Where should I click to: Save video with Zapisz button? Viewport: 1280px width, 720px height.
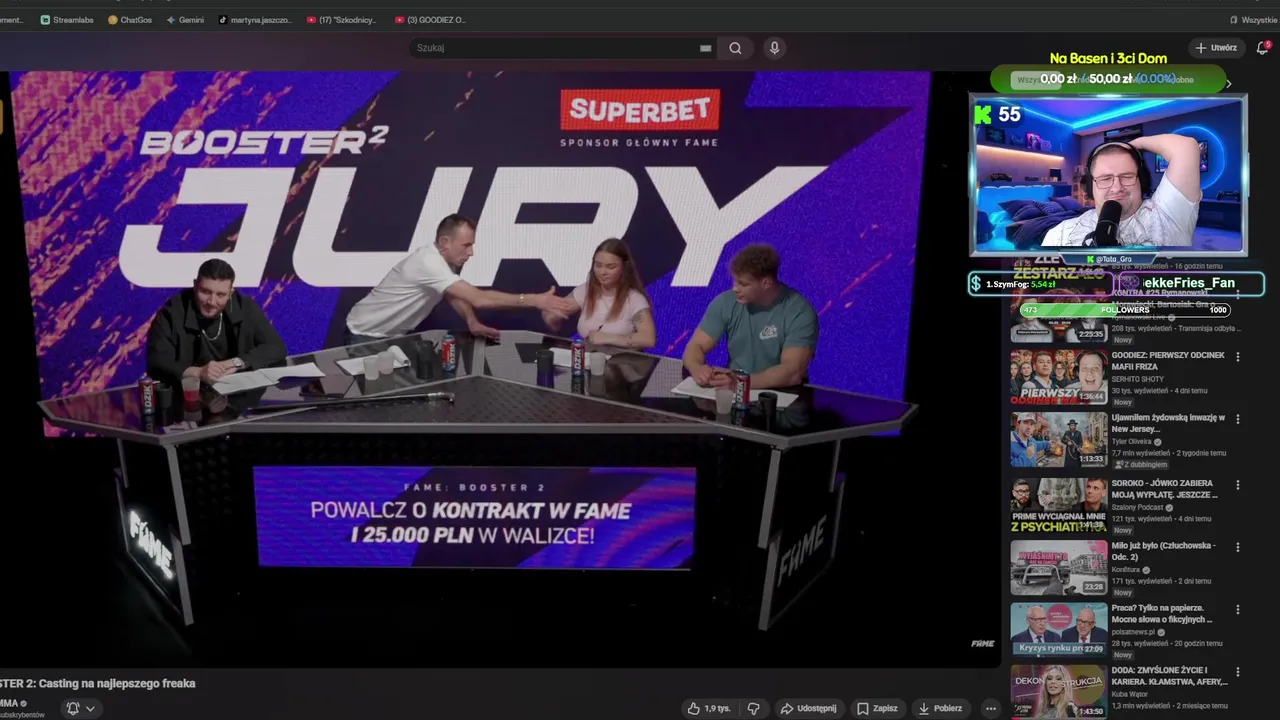click(877, 708)
